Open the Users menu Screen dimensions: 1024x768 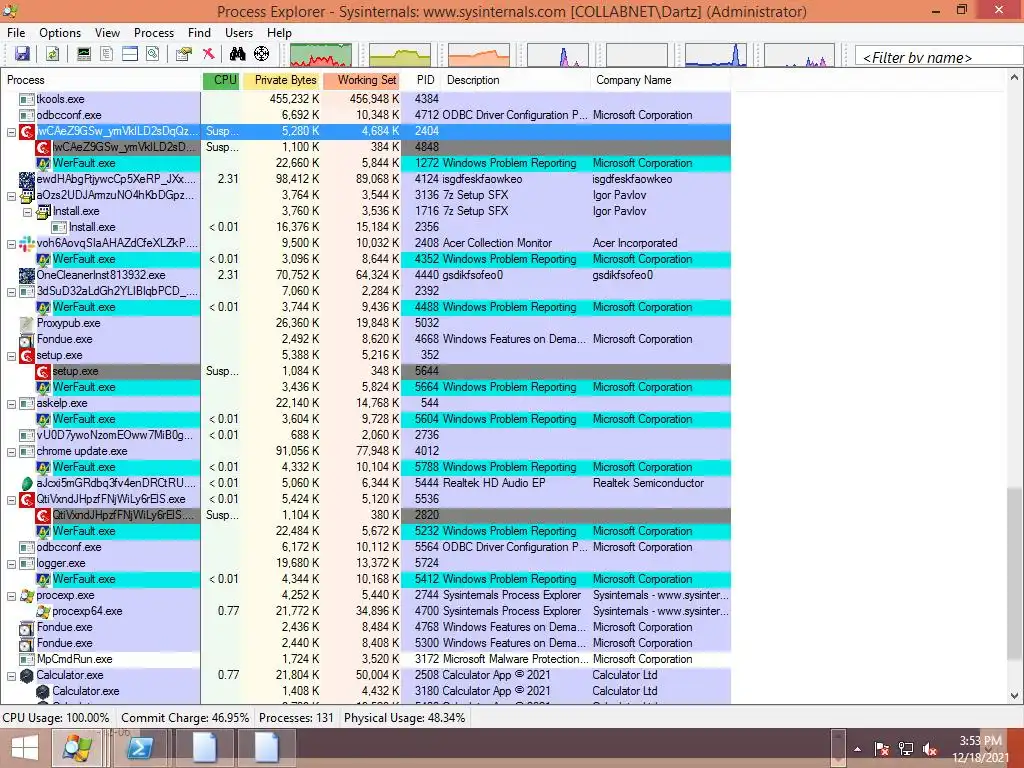pos(239,33)
